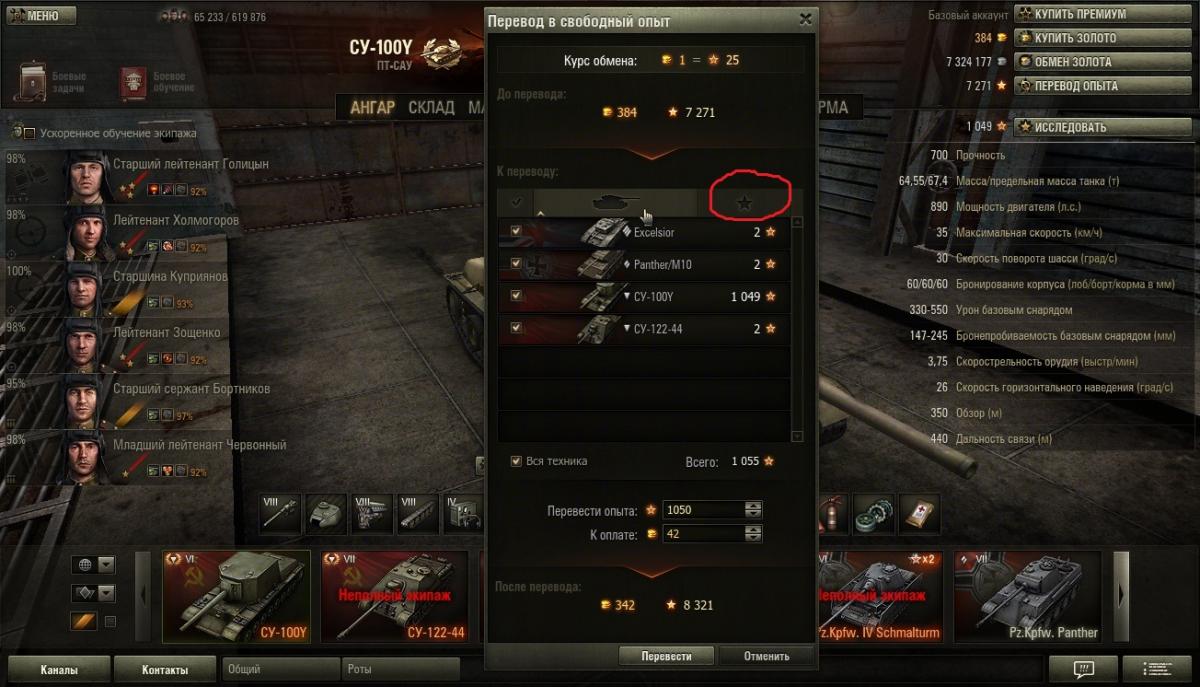The height and width of the screenshot is (687, 1200).
Task: Select the first aid kit consumable
Action: [x=919, y=513]
